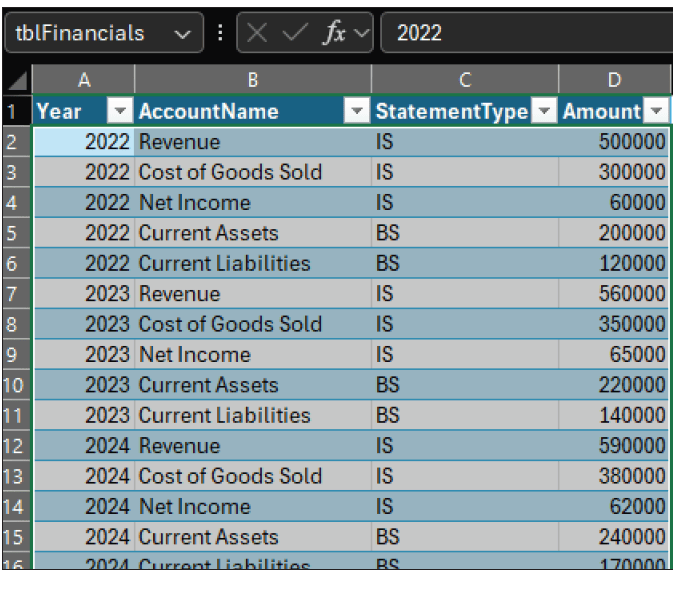Click Current Assets in row 10
Image resolution: width=673 pixels, height=591 pixels.
click(x=253, y=385)
